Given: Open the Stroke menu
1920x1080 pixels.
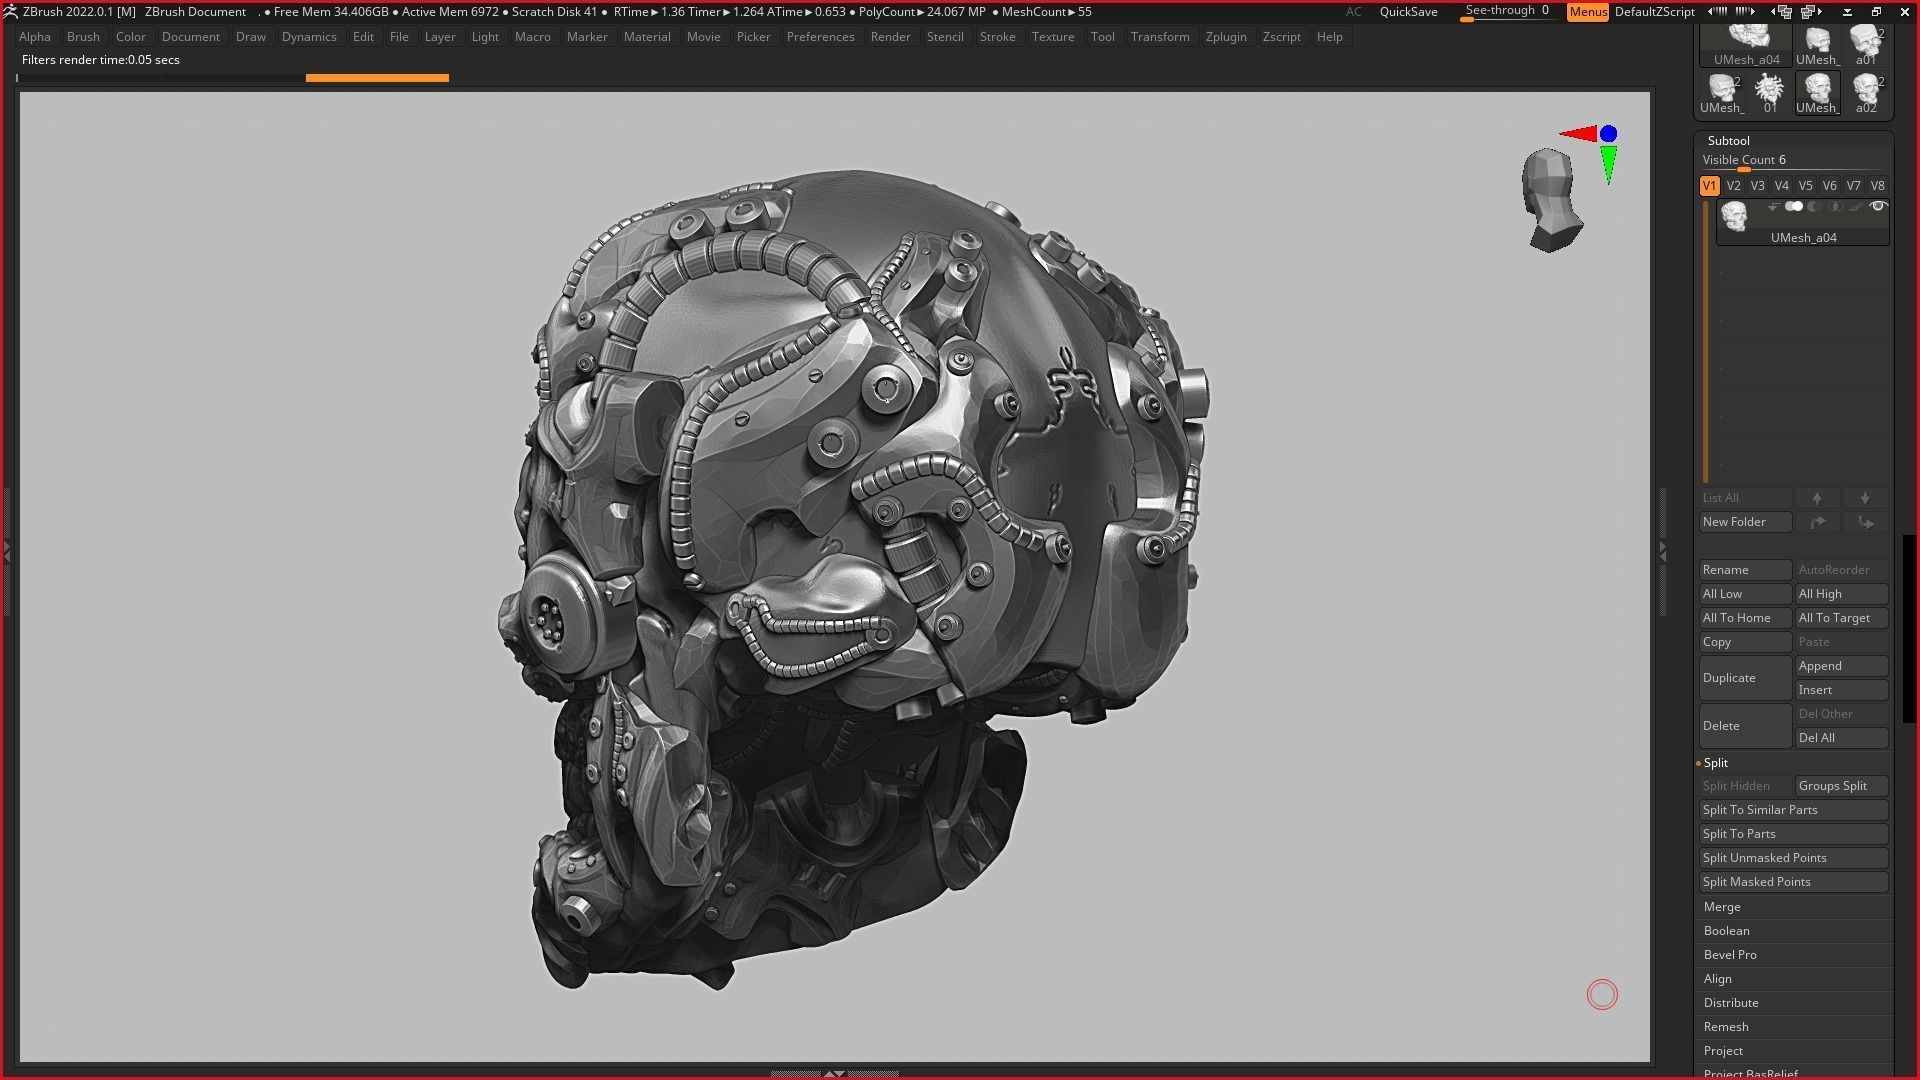Looking at the screenshot, I should [x=997, y=37].
